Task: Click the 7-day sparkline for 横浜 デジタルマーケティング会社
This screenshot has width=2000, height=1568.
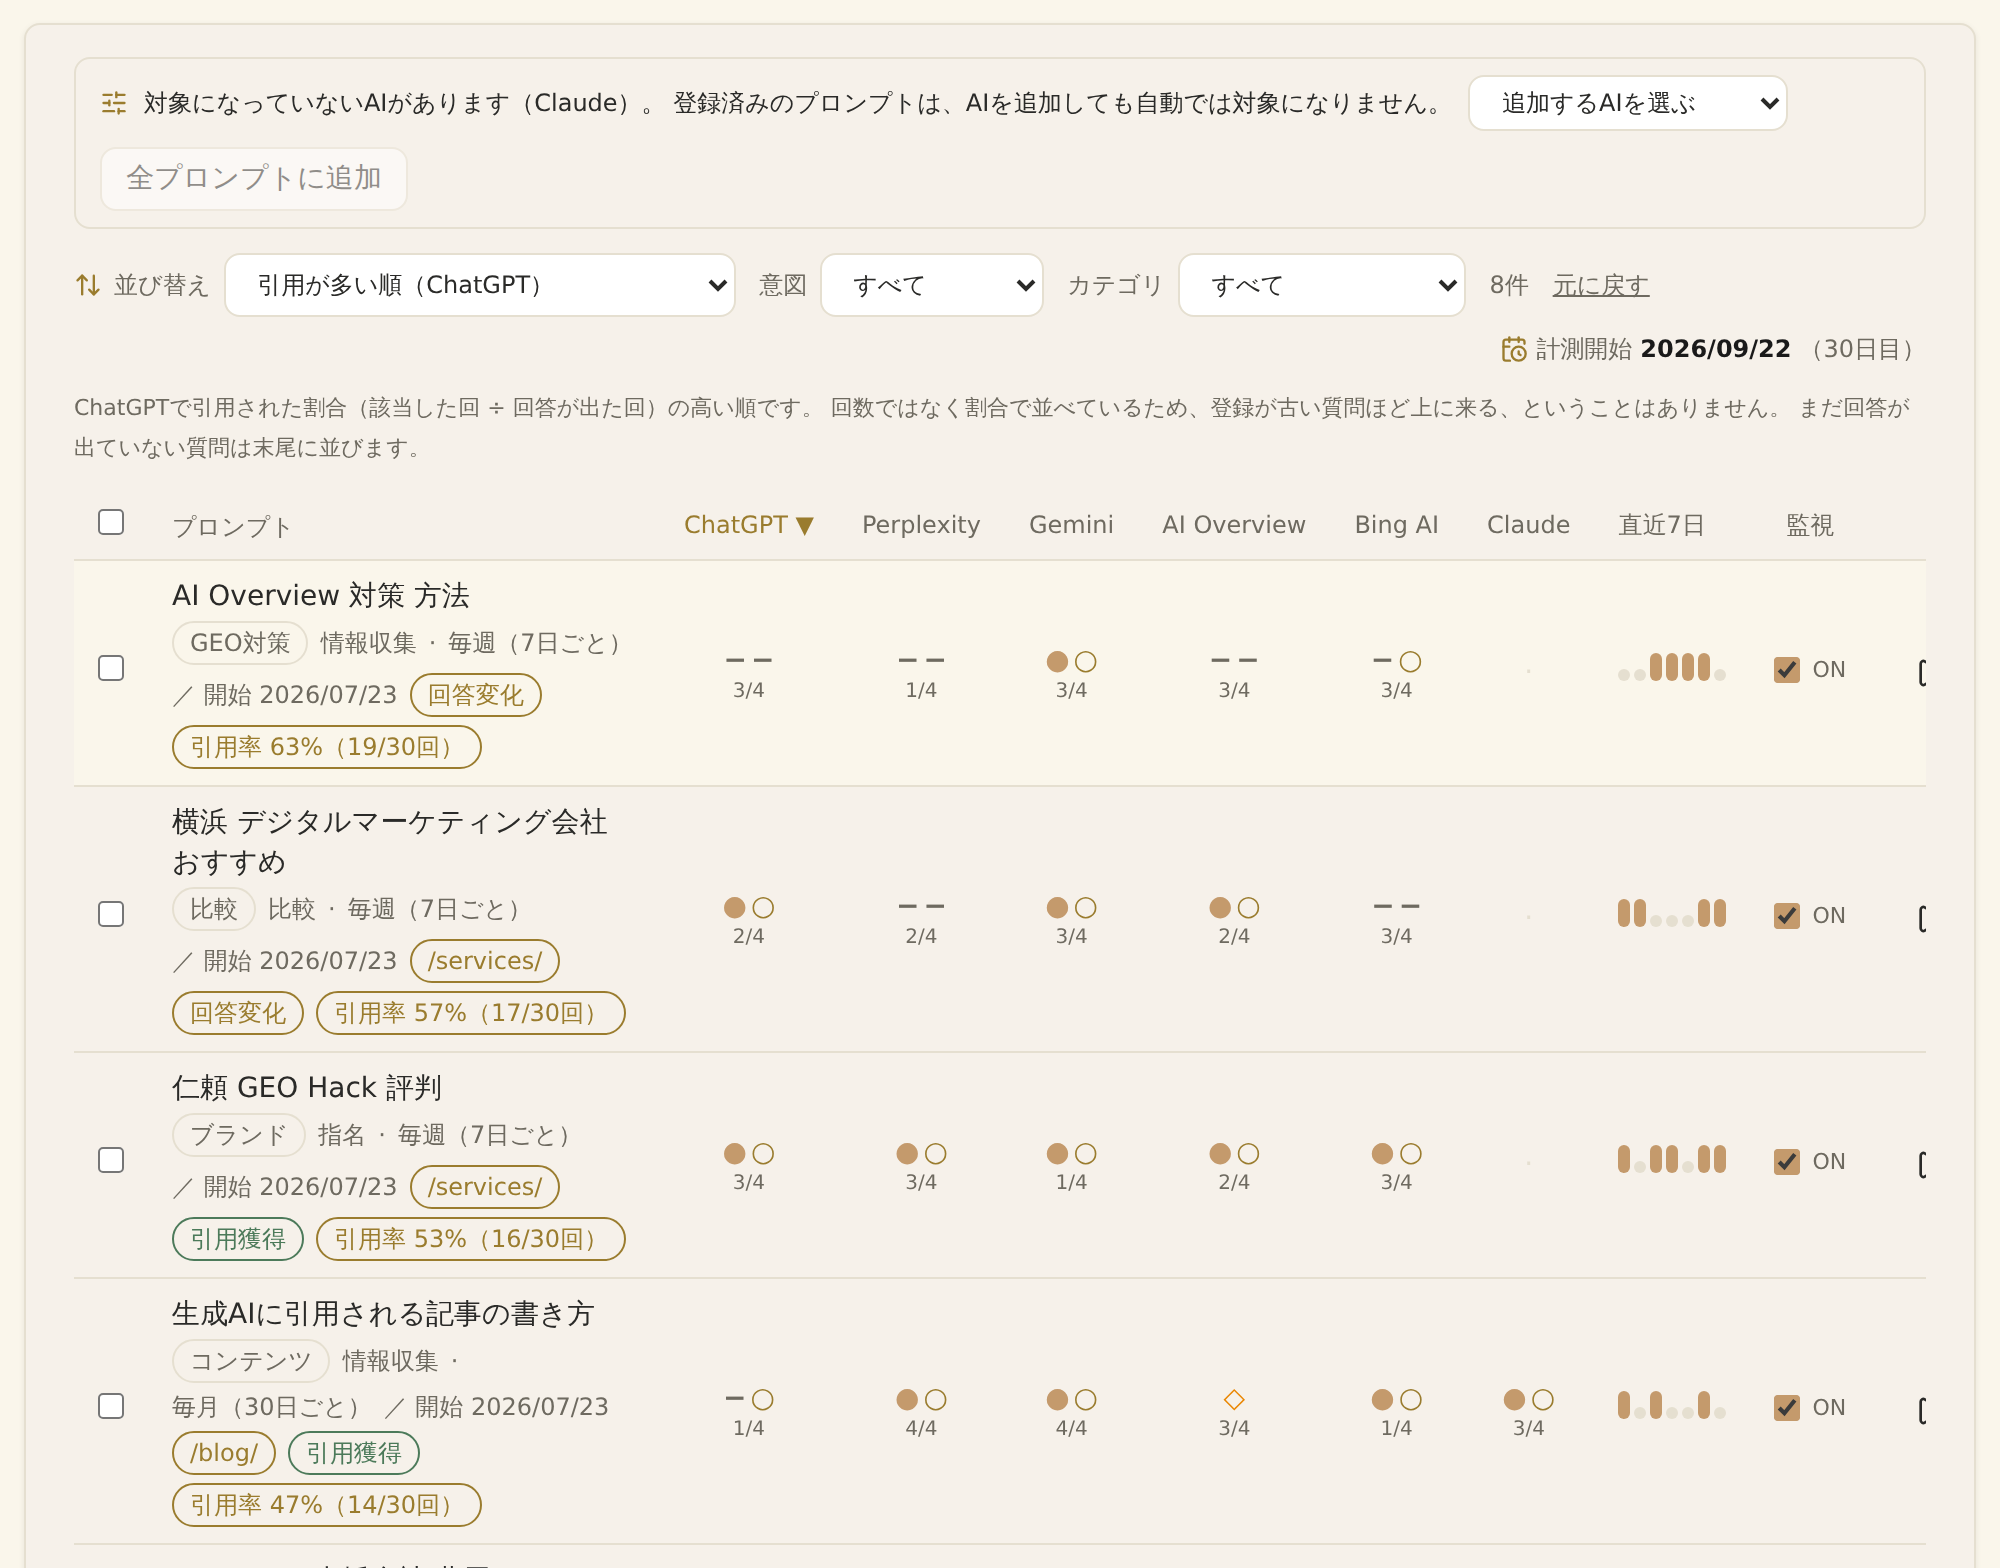Action: [1671, 913]
